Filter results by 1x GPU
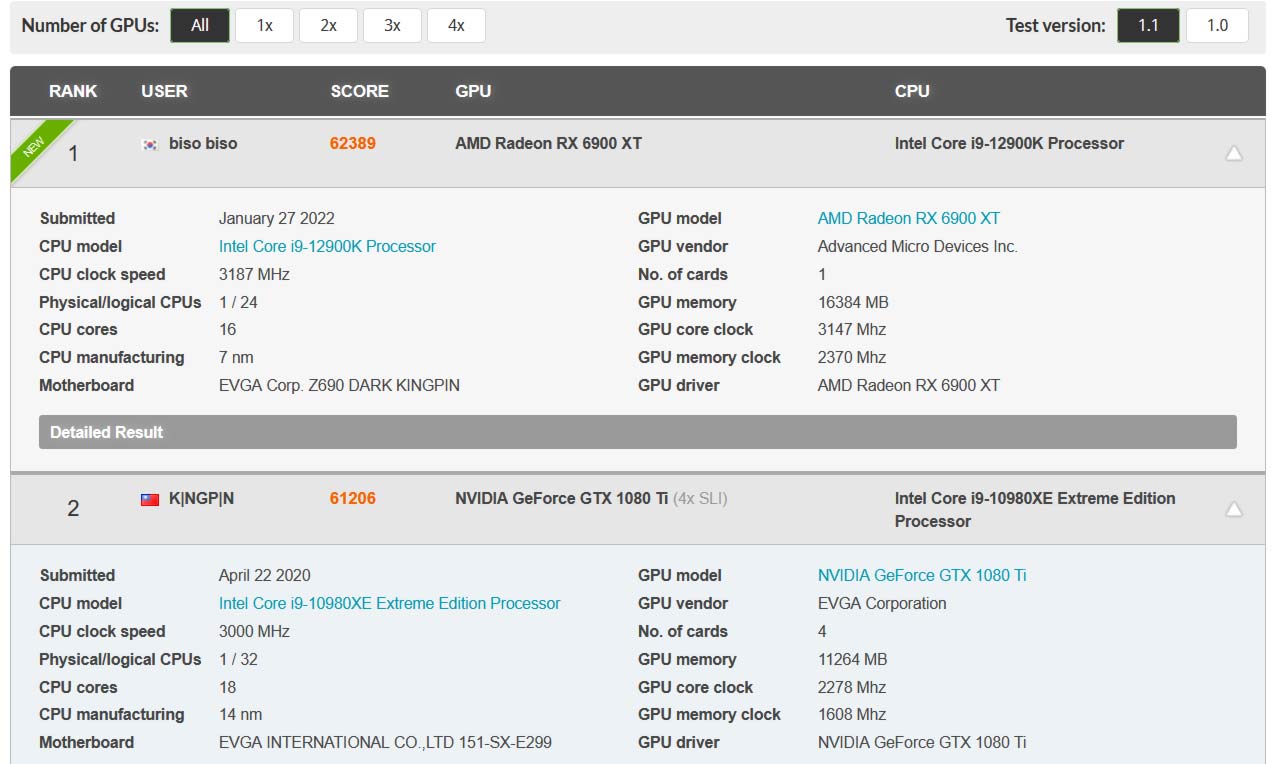 click(264, 26)
